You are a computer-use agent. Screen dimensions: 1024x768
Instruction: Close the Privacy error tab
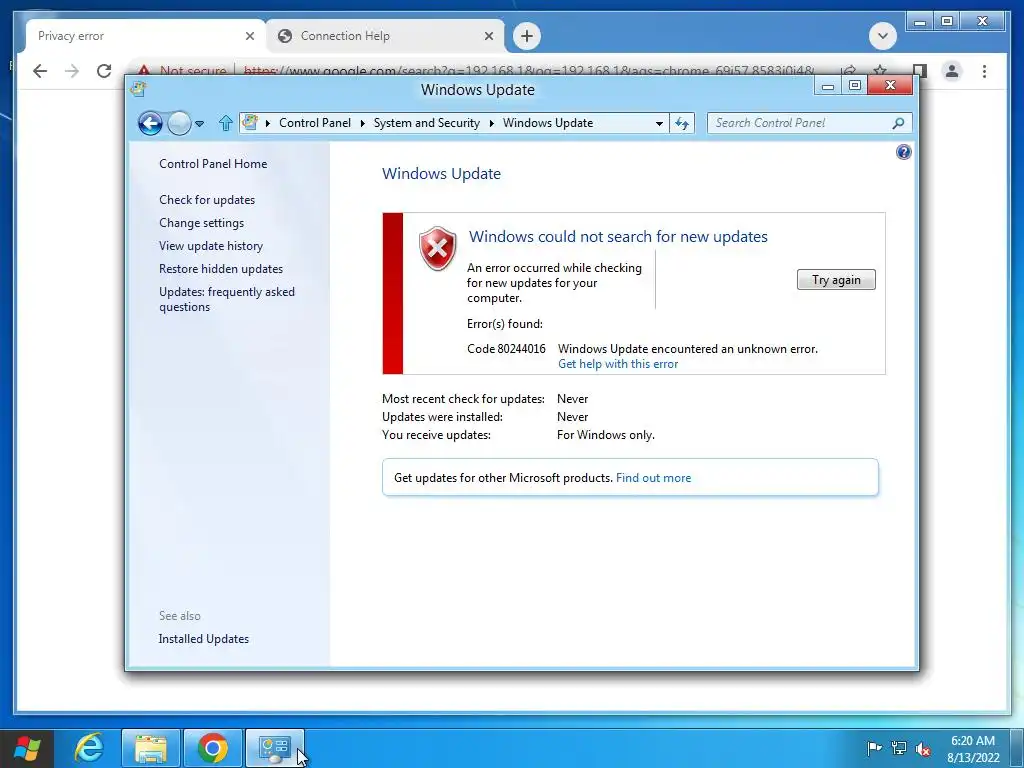tap(249, 36)
